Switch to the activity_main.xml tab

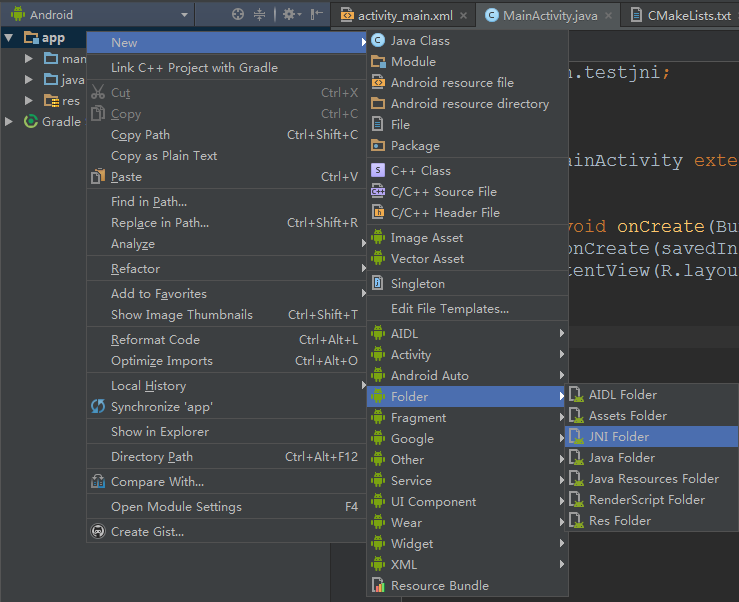403,16
